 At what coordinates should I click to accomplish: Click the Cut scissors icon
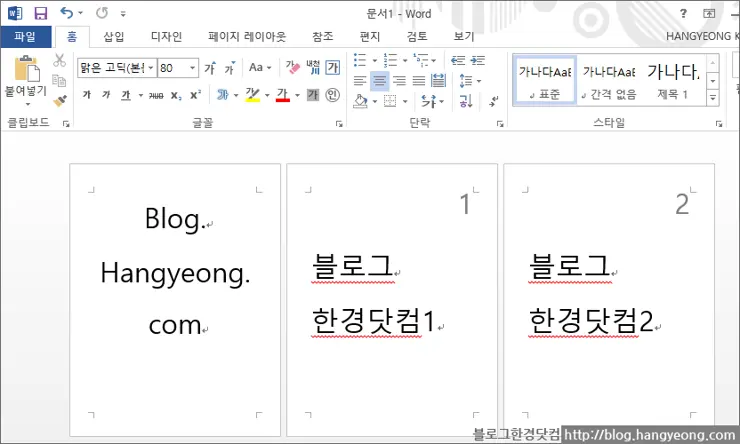coord(59,60)
